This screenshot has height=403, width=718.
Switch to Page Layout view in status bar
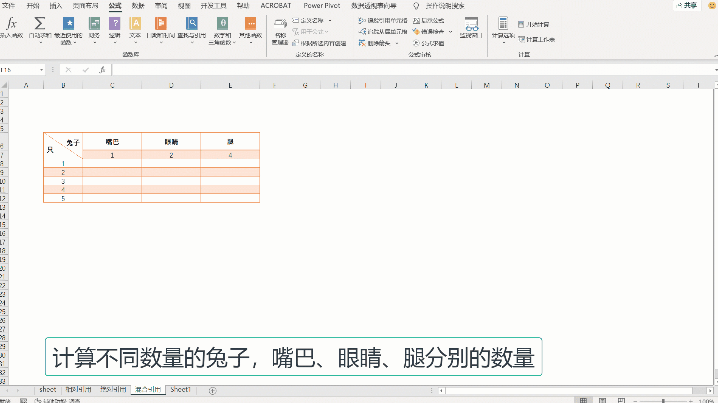tap(602, 400)
